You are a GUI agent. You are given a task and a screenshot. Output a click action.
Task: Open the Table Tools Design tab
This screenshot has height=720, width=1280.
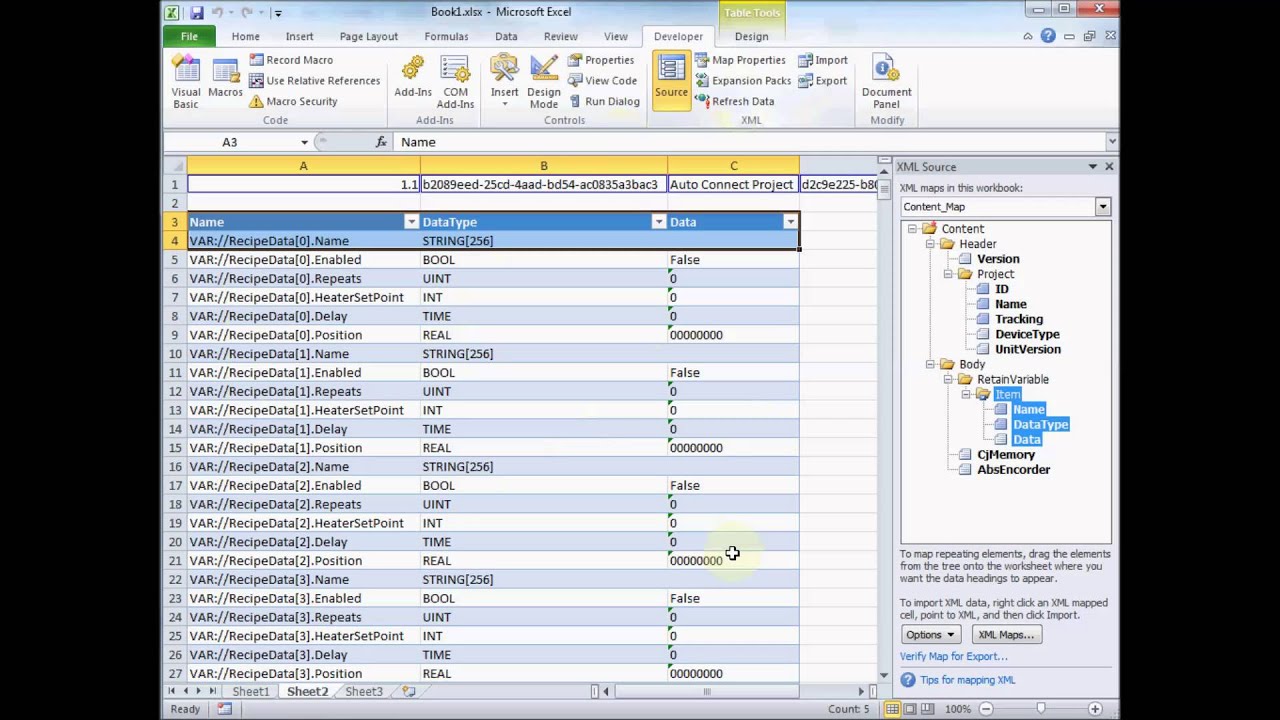(x=751, y=36)
